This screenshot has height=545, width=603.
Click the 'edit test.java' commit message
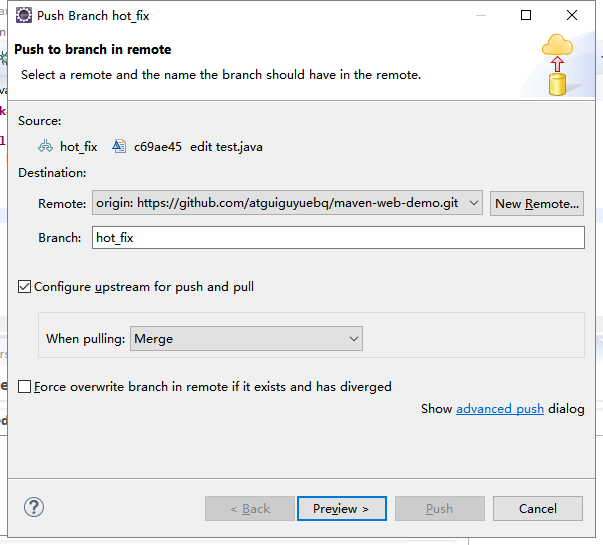(x=226, y=147)
